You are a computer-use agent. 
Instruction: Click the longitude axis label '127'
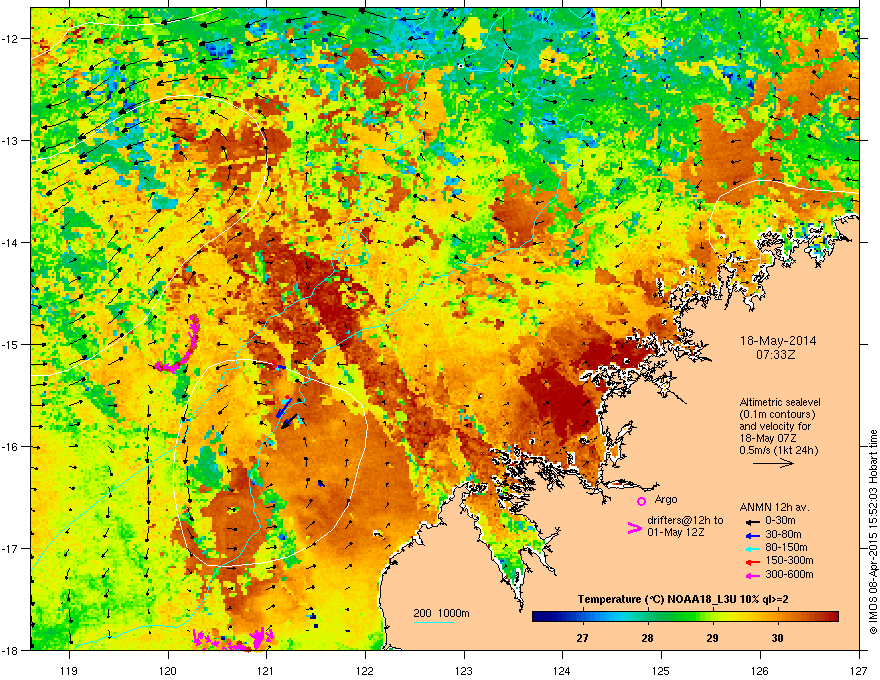859,670
